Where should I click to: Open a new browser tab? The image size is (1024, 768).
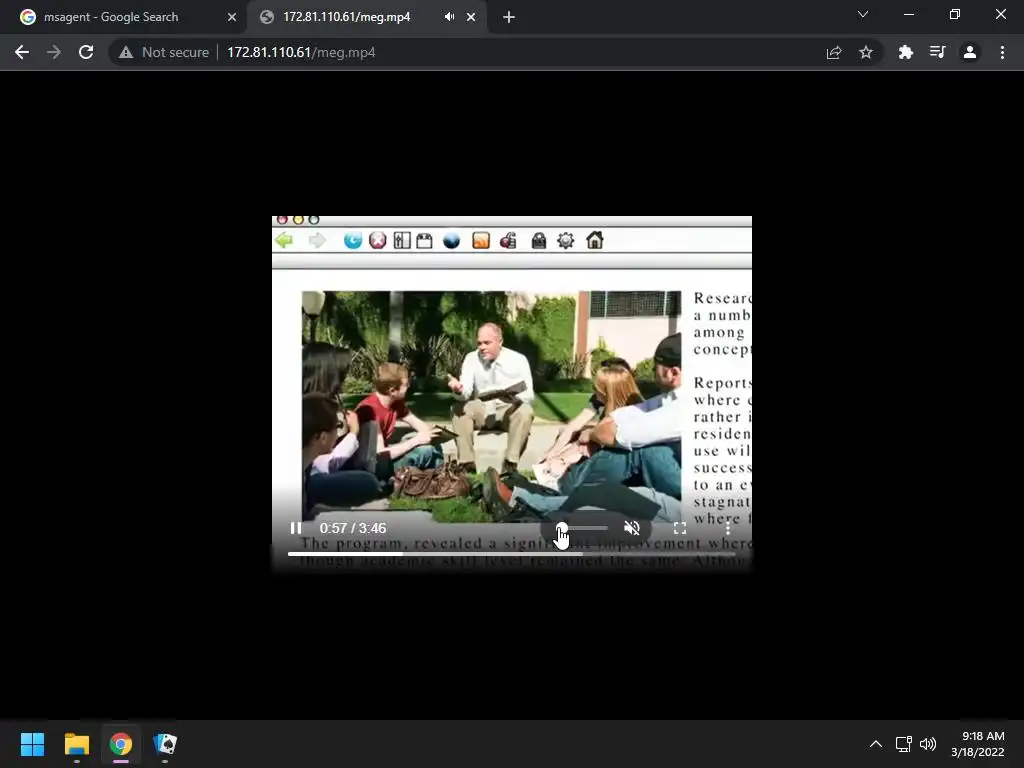point(509,17)
